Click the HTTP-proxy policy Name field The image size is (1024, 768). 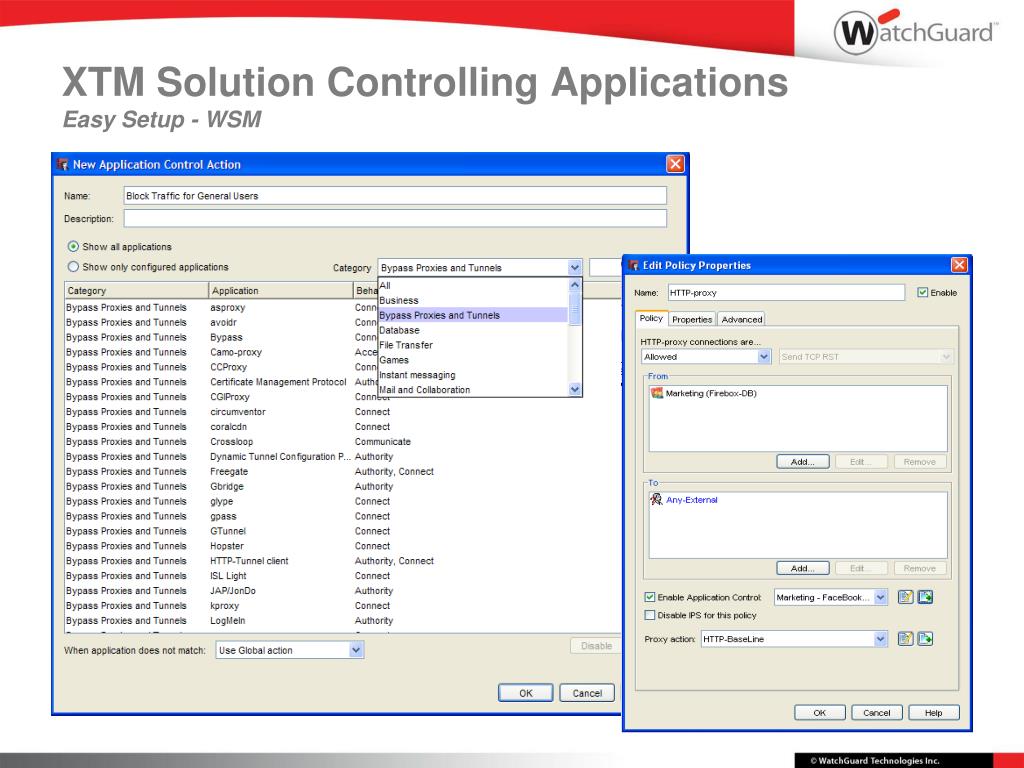[x=786, y=293]
